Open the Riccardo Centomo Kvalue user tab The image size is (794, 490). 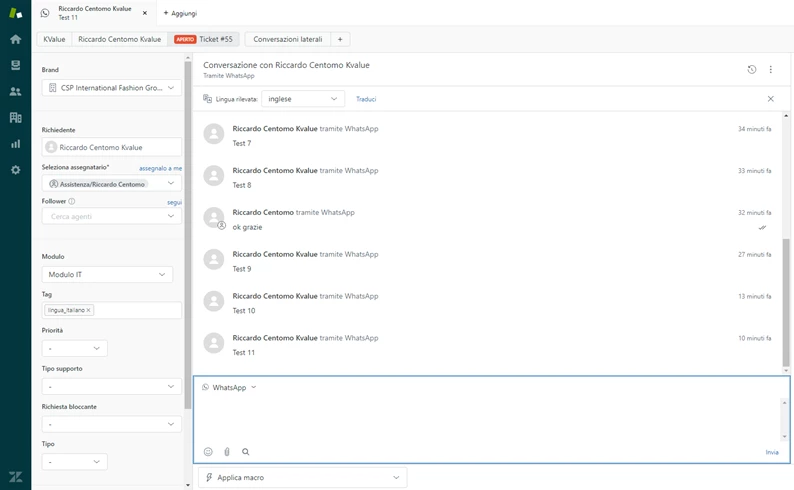(x=120, y=39)
